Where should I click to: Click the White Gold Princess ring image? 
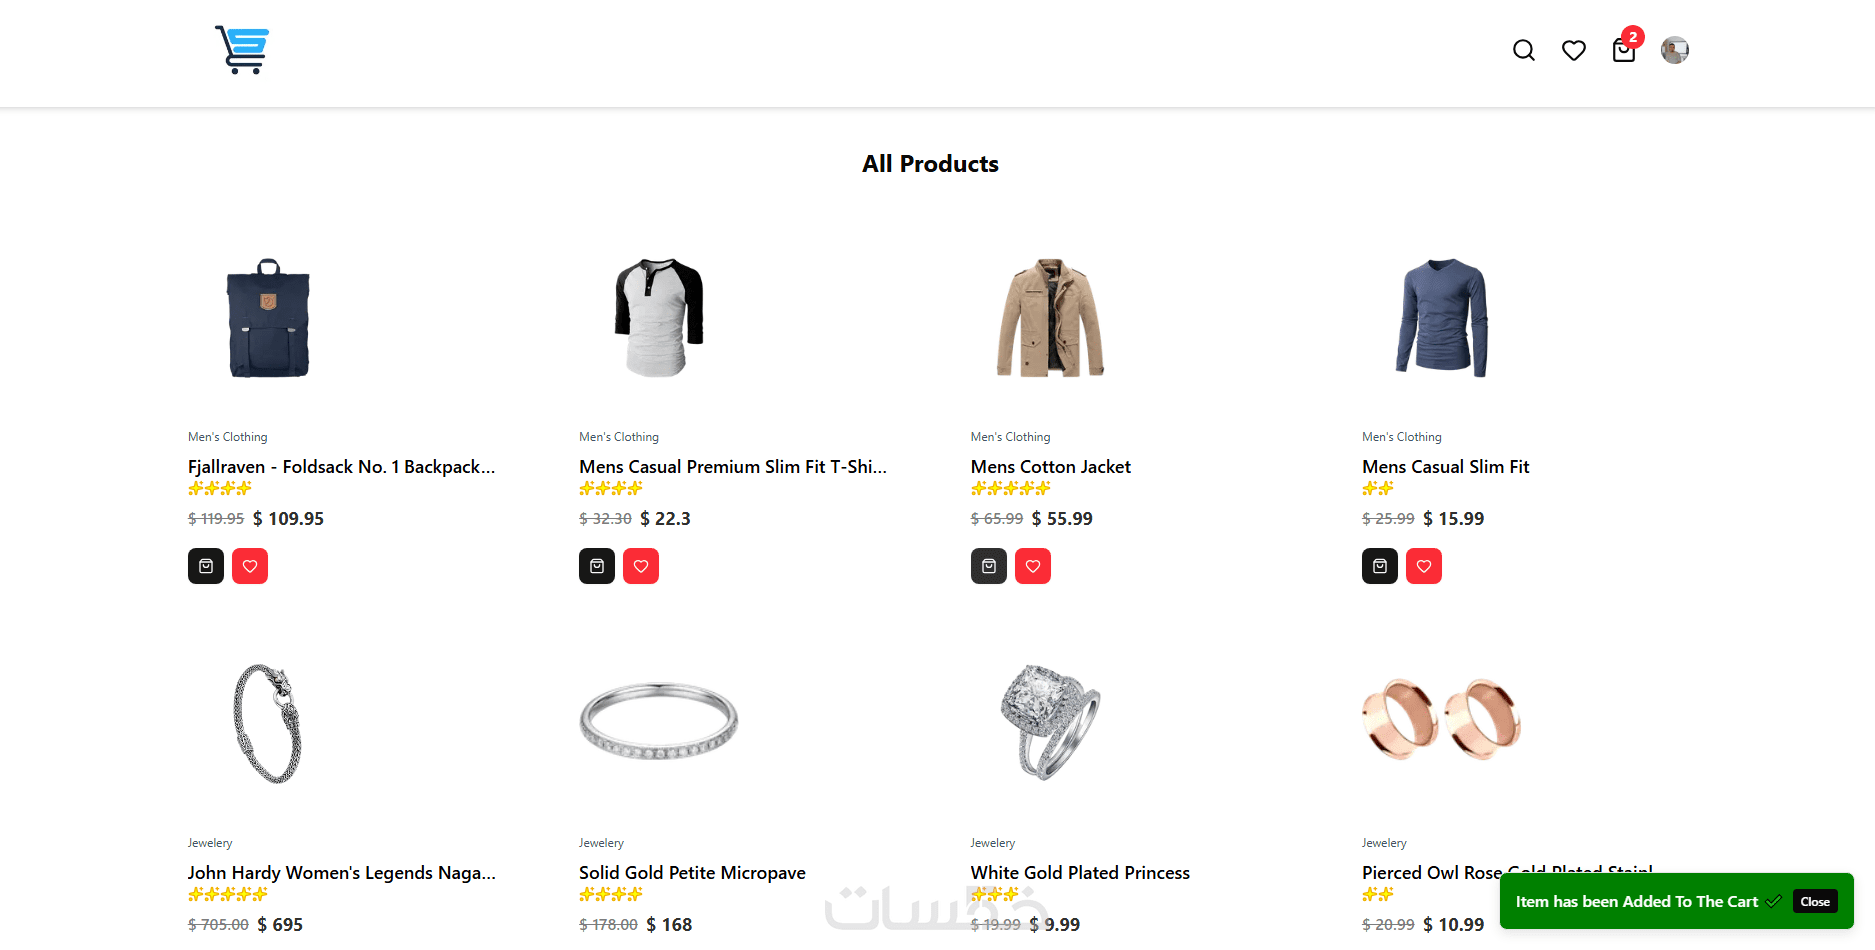coord(1050,723)
